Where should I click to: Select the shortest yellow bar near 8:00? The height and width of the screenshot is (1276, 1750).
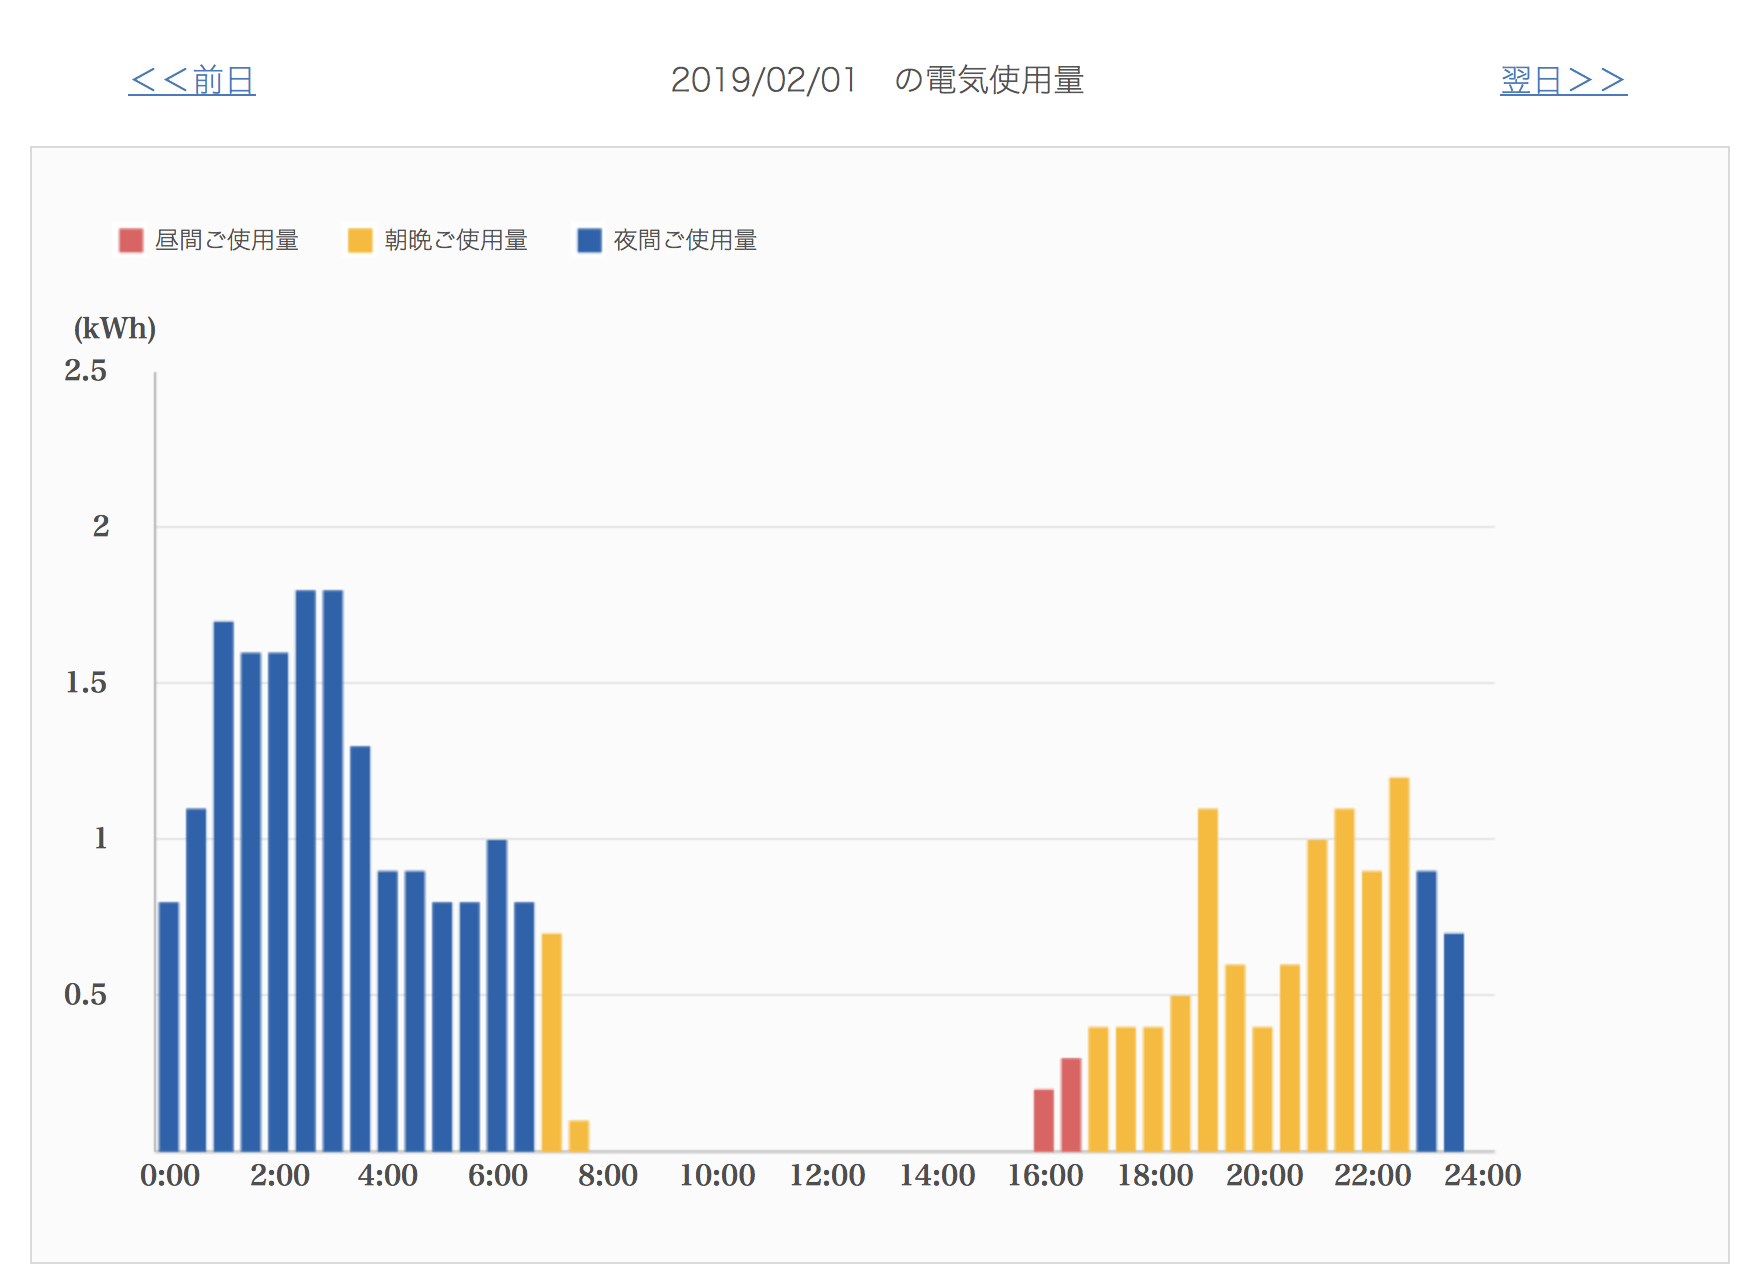pos(579,1136)
